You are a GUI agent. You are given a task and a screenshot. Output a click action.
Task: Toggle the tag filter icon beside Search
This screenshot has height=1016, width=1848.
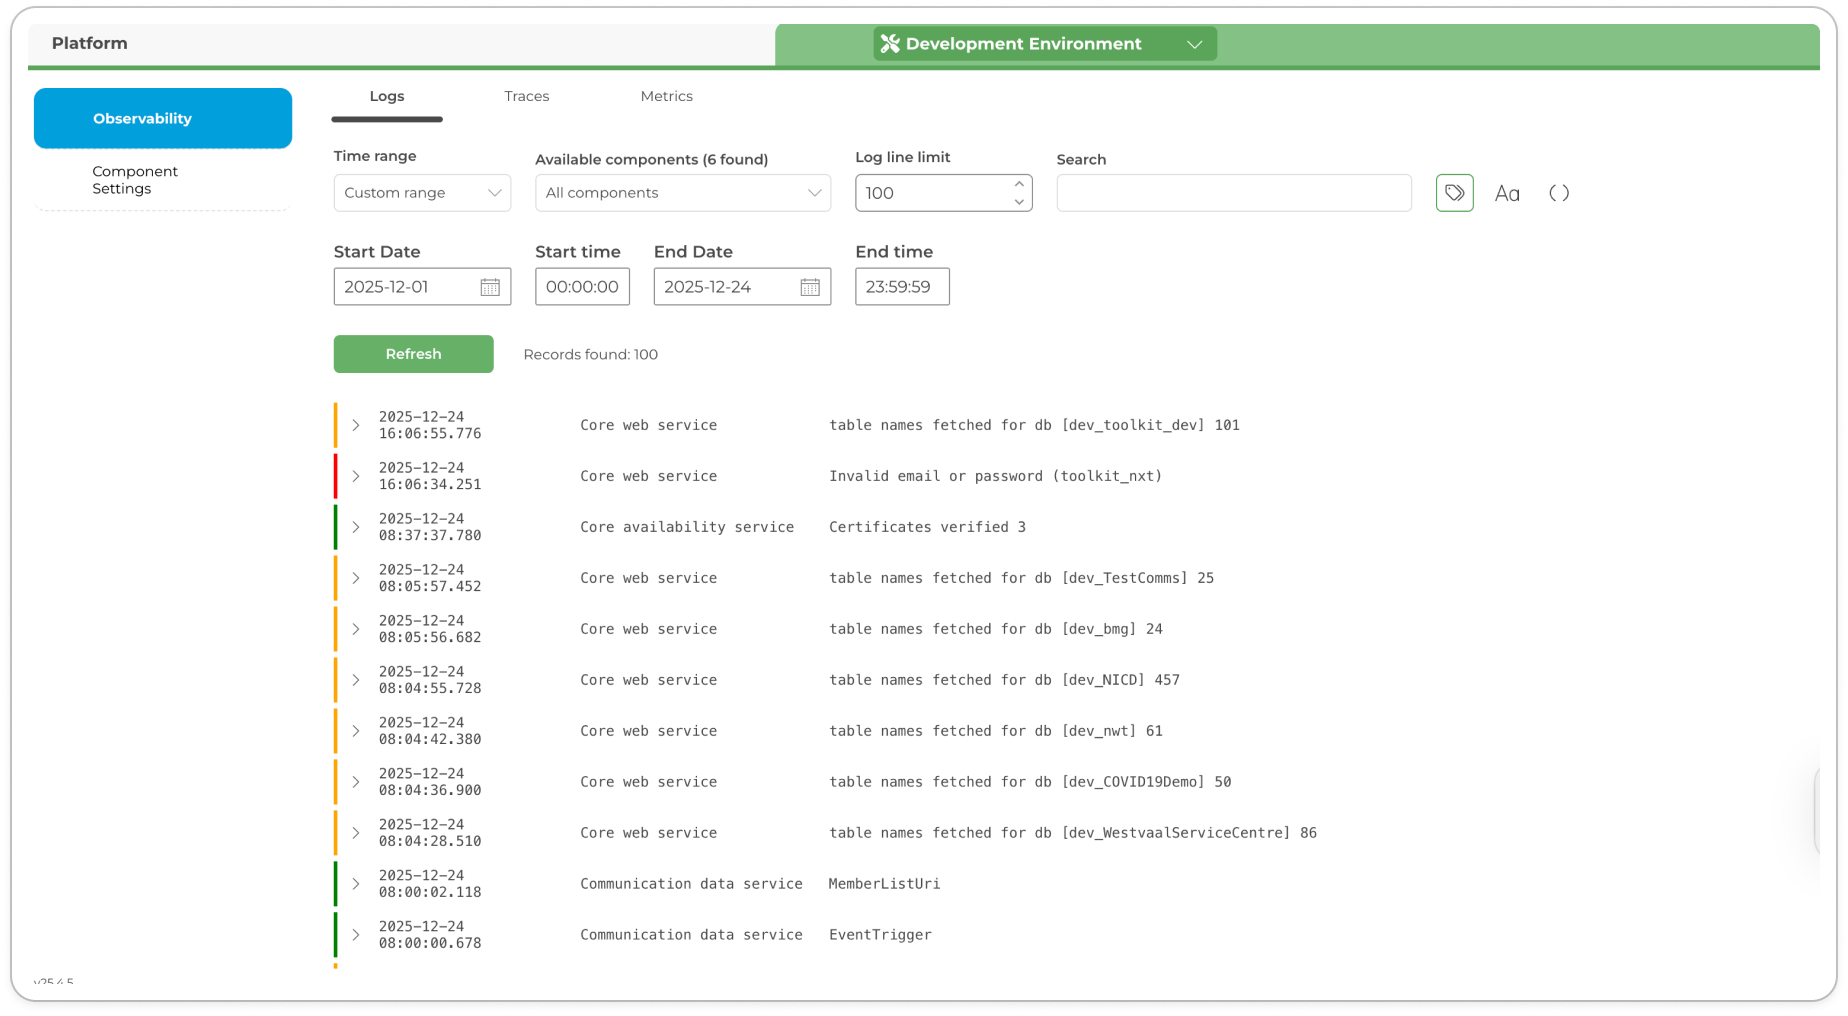1454,193
